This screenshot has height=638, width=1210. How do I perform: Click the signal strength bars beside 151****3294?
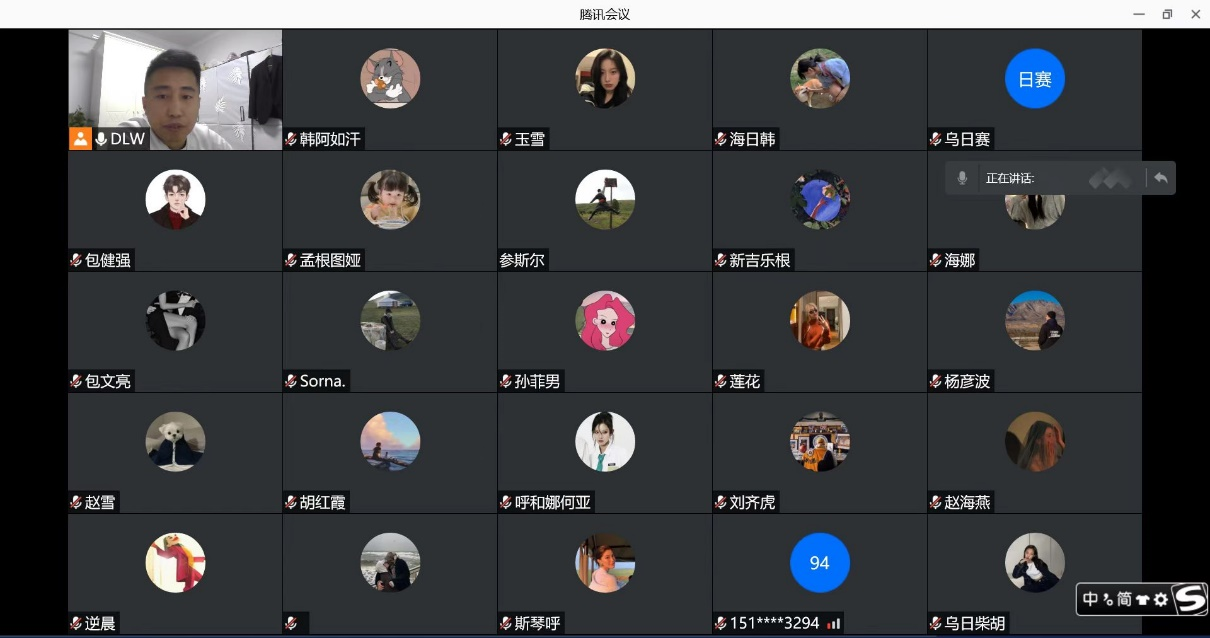(834, 623)
